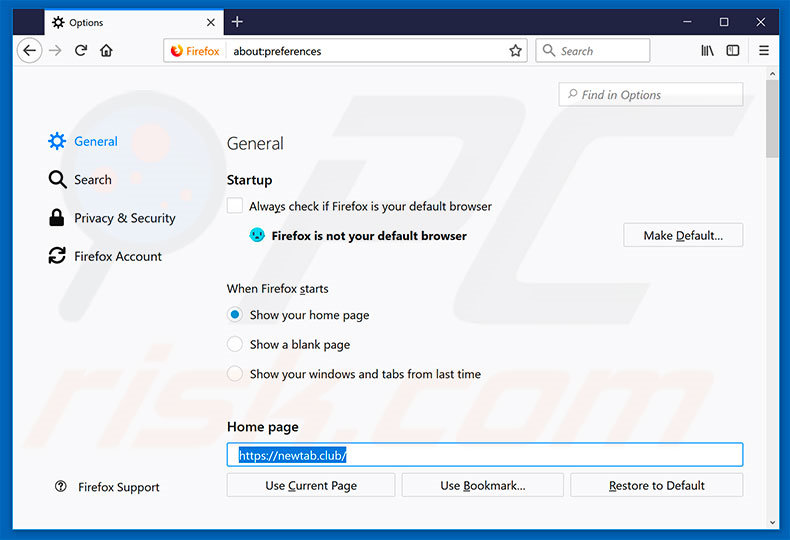
Task: Click 'Firefox is not your default browser' text
Action: [x=369, y=236]
